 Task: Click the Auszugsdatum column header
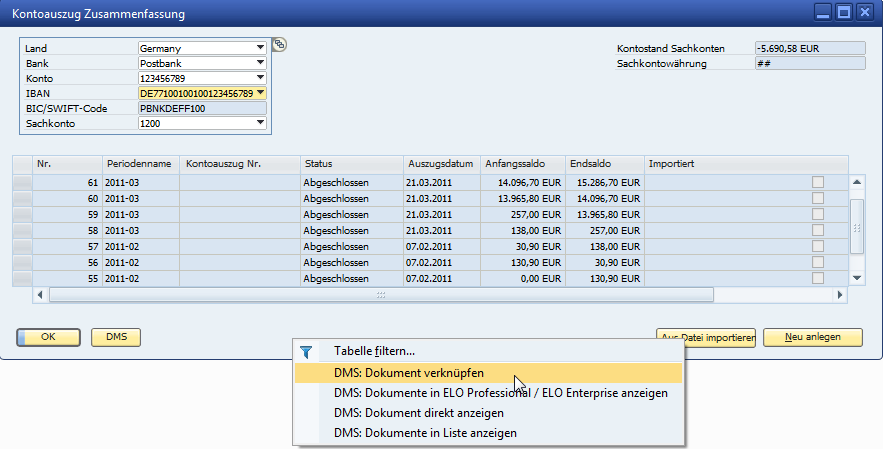click(442, 164)
